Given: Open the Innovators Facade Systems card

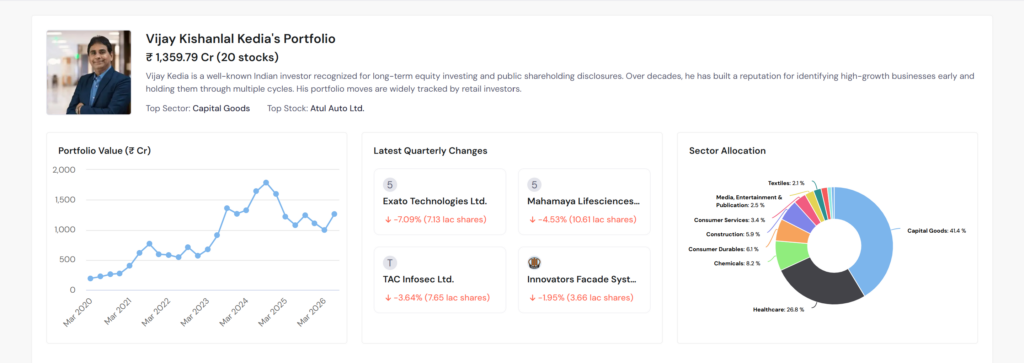Looking at the screenshot, I should [x=584, y=279].
